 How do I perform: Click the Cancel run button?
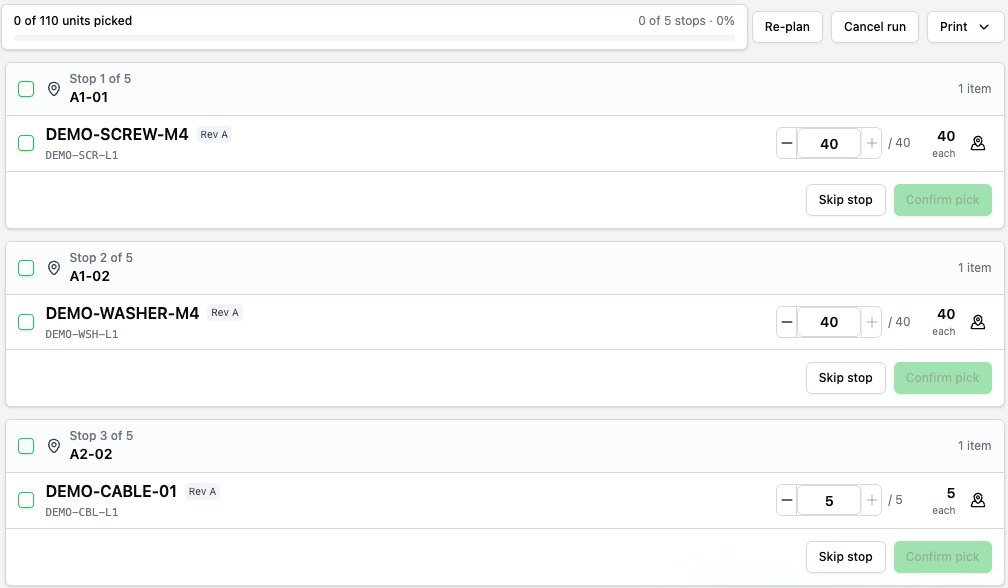pos(874,27)
